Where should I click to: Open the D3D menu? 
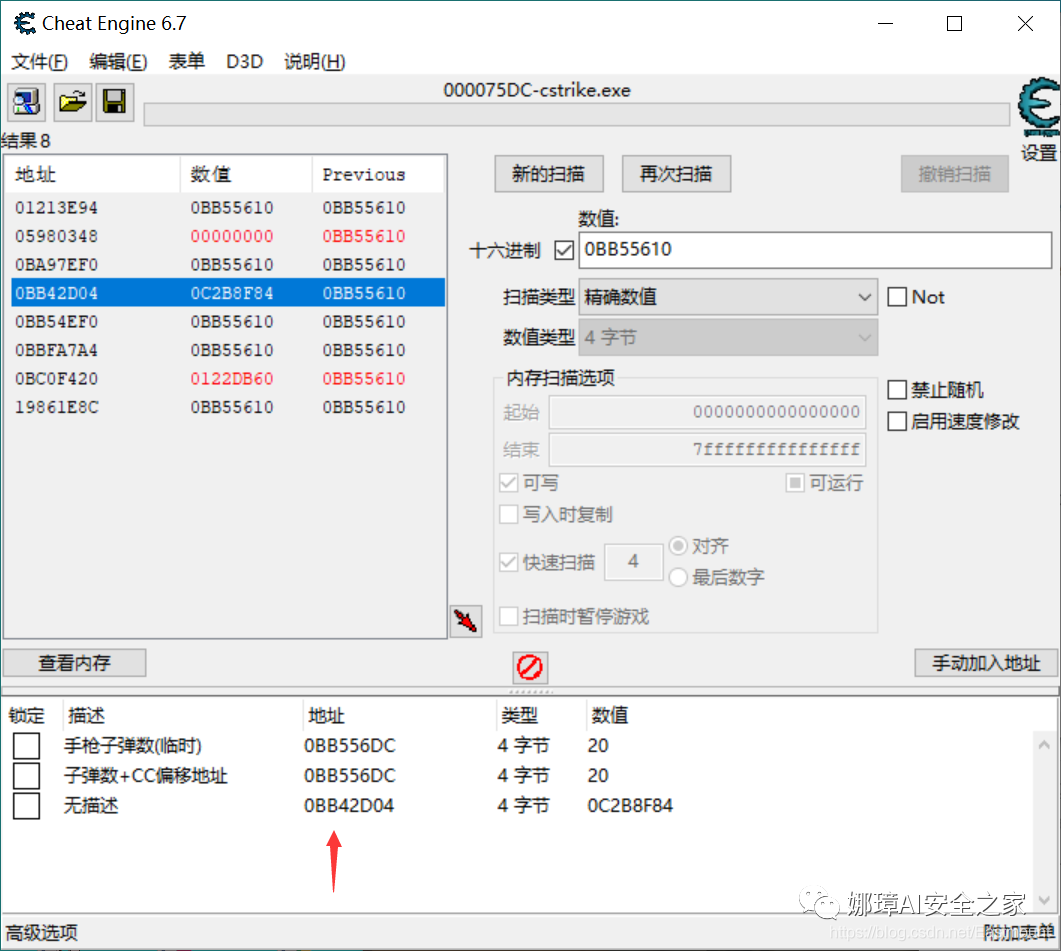pyautogui.click(x=244, y=62)
